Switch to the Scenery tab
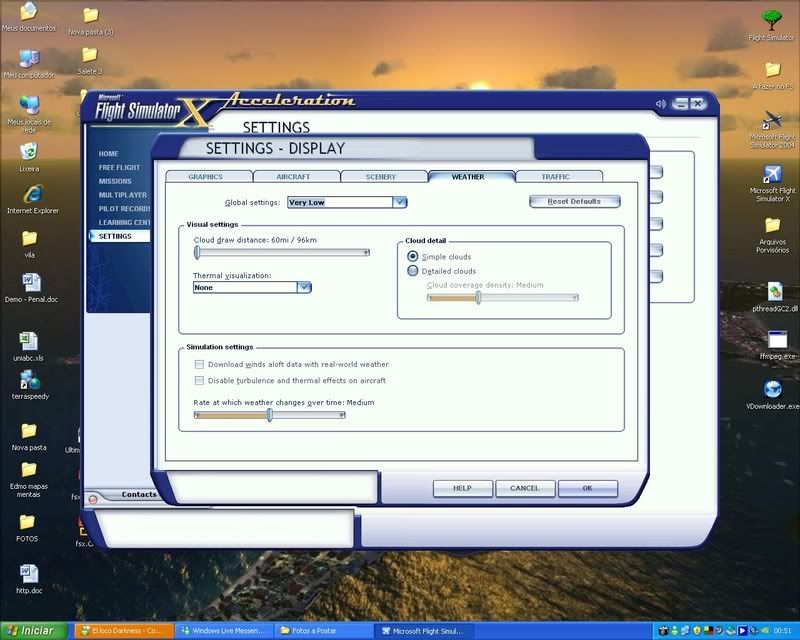Viewport: 800px width, 640px height. [x=381, y=177]
